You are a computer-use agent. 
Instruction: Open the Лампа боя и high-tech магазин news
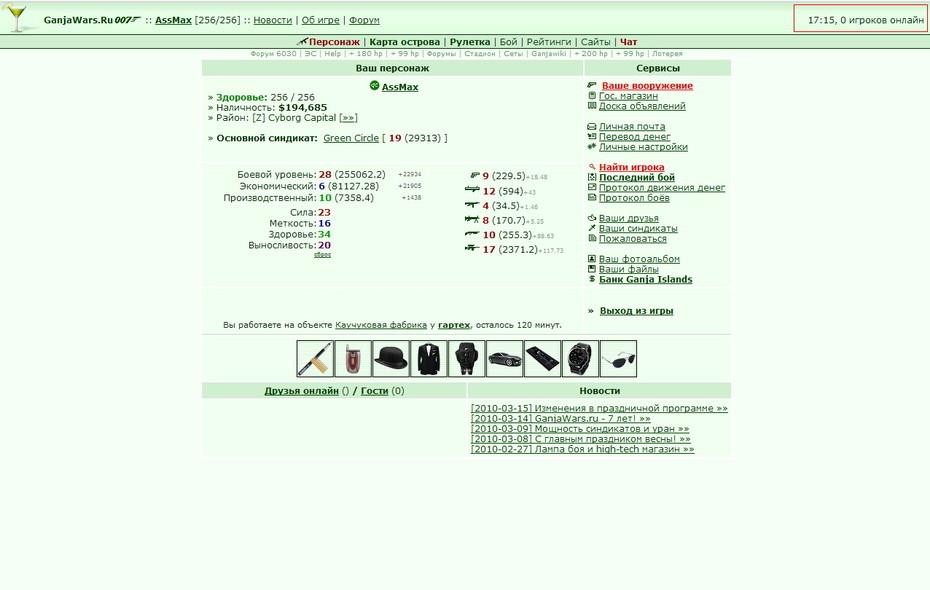tap(582, 449)
